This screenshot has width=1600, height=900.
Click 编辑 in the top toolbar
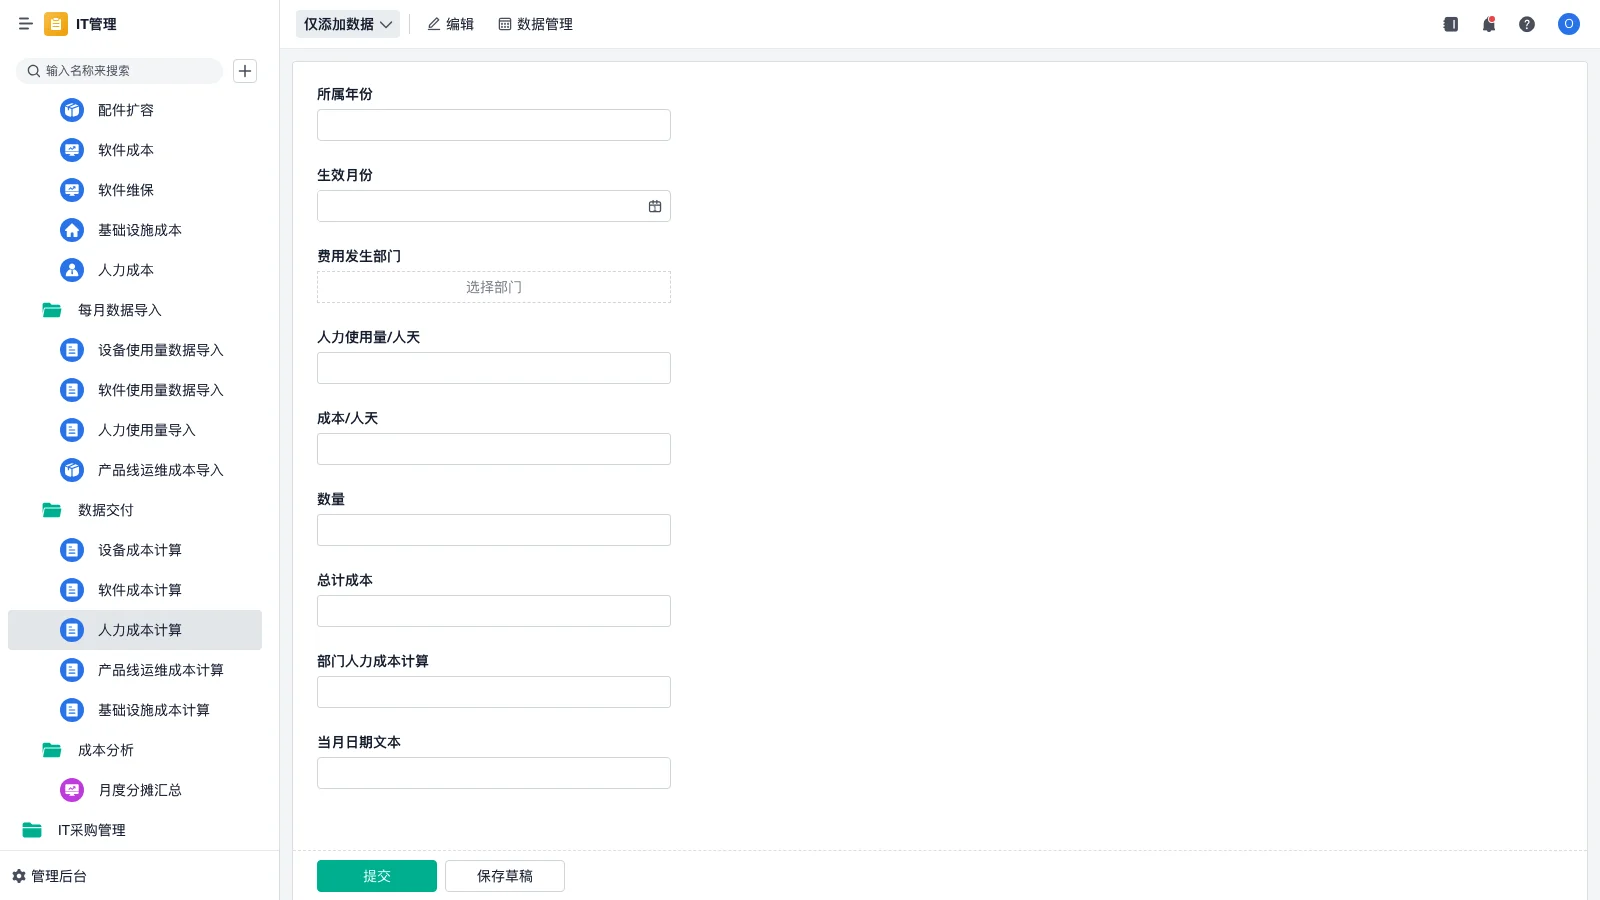tap(450, 24)
